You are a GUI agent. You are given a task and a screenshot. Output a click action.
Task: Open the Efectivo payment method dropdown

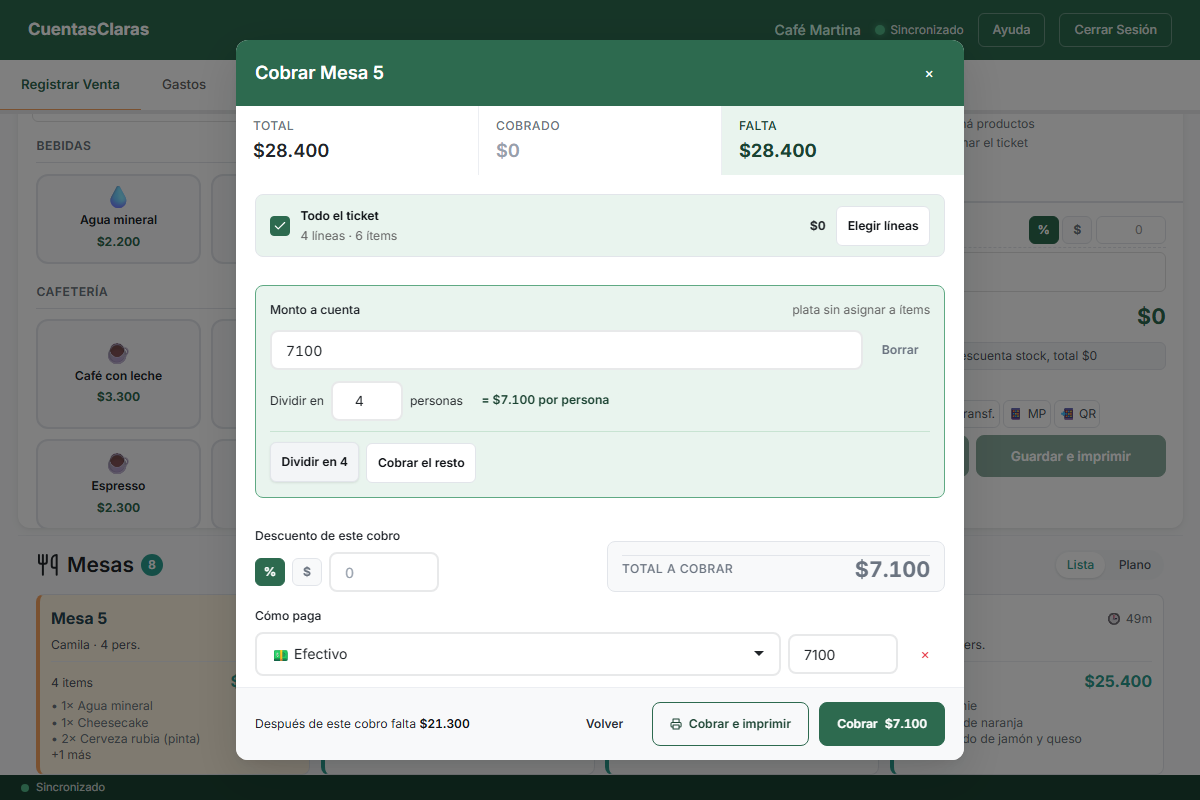(517, 654)
